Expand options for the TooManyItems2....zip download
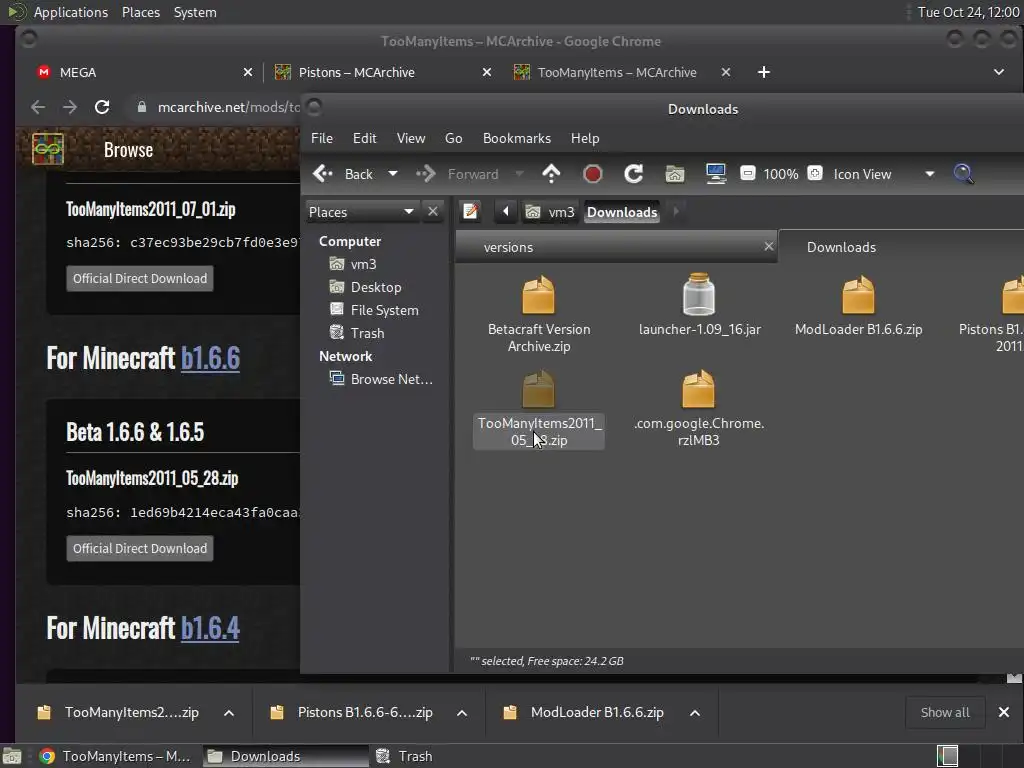The height and width of the screenshot is (768, 1024). click(229, 713)
